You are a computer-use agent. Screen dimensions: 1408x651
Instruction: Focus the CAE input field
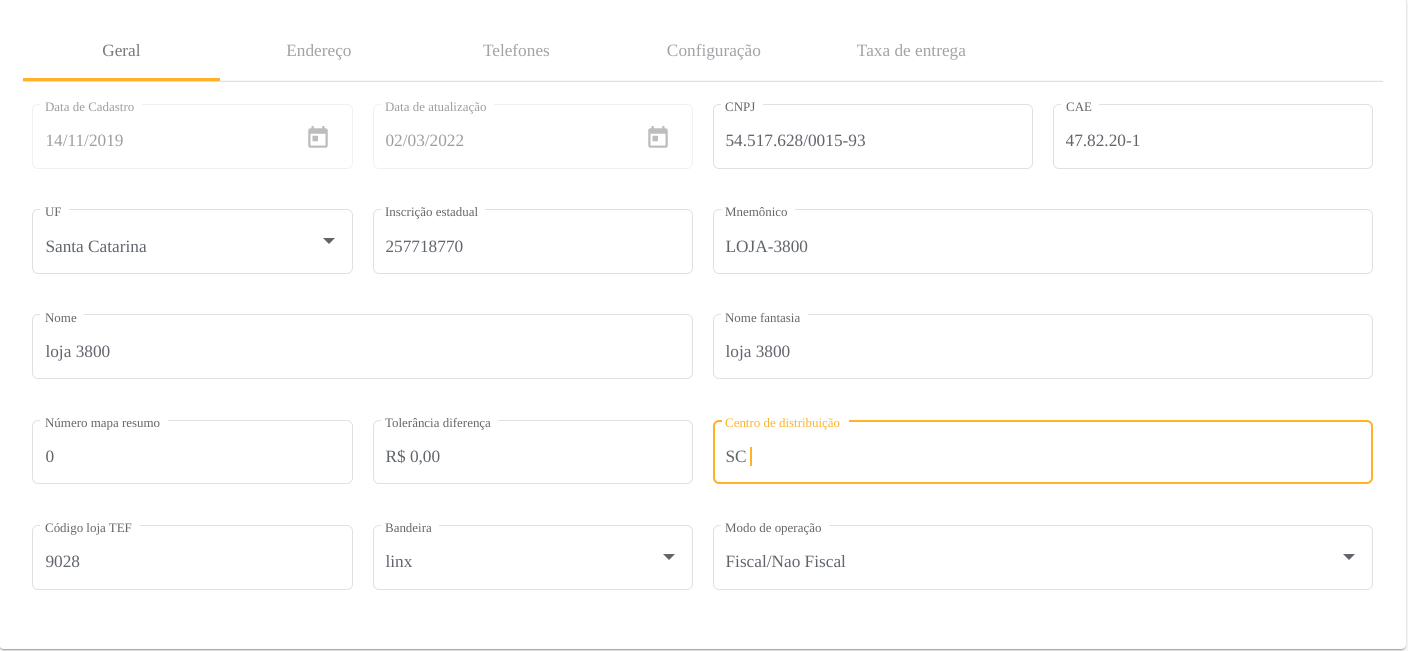point(1212,140)
